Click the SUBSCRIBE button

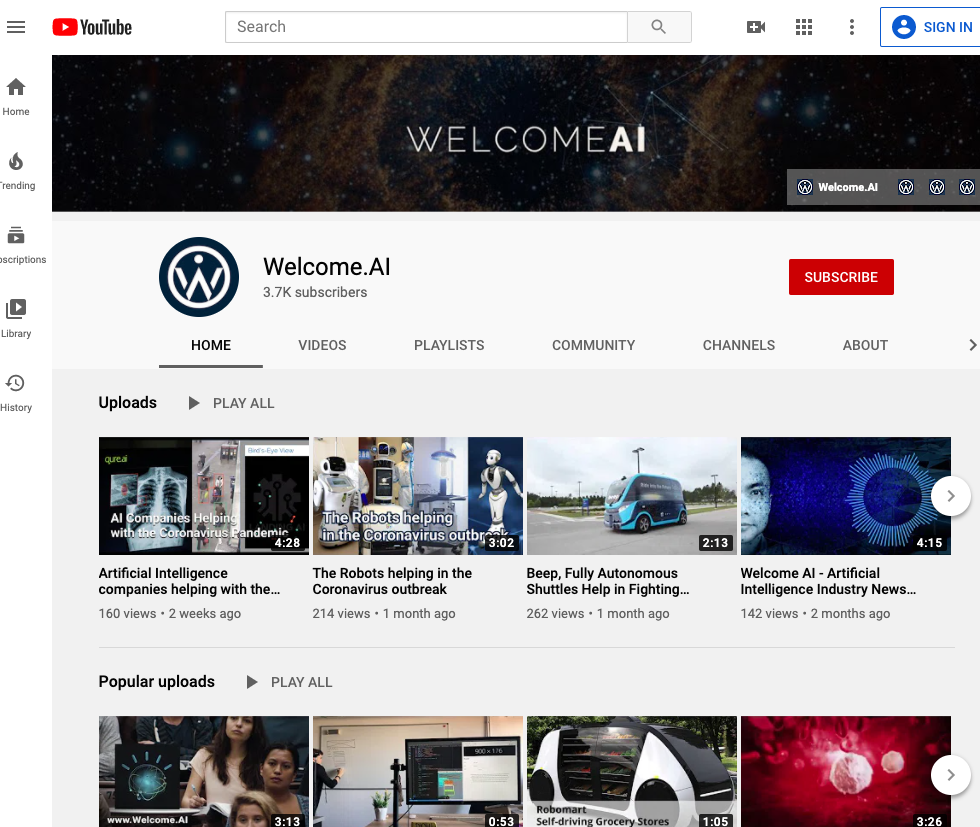pyautogui.click(x=841, y=277)
